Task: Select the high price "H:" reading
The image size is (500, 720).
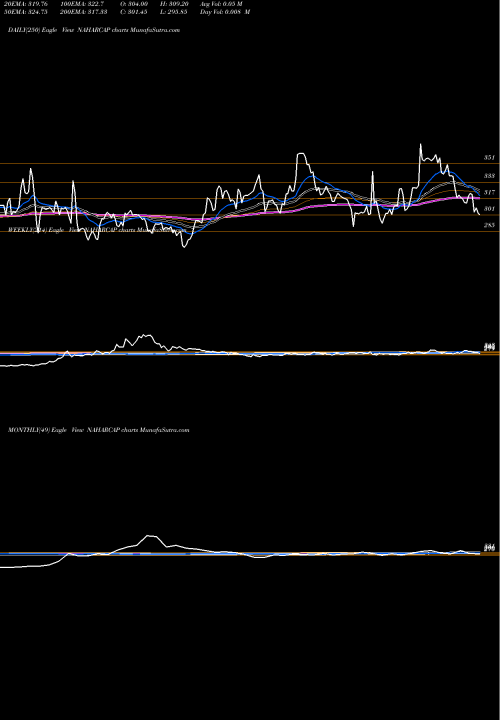Action: coord(174,3)
